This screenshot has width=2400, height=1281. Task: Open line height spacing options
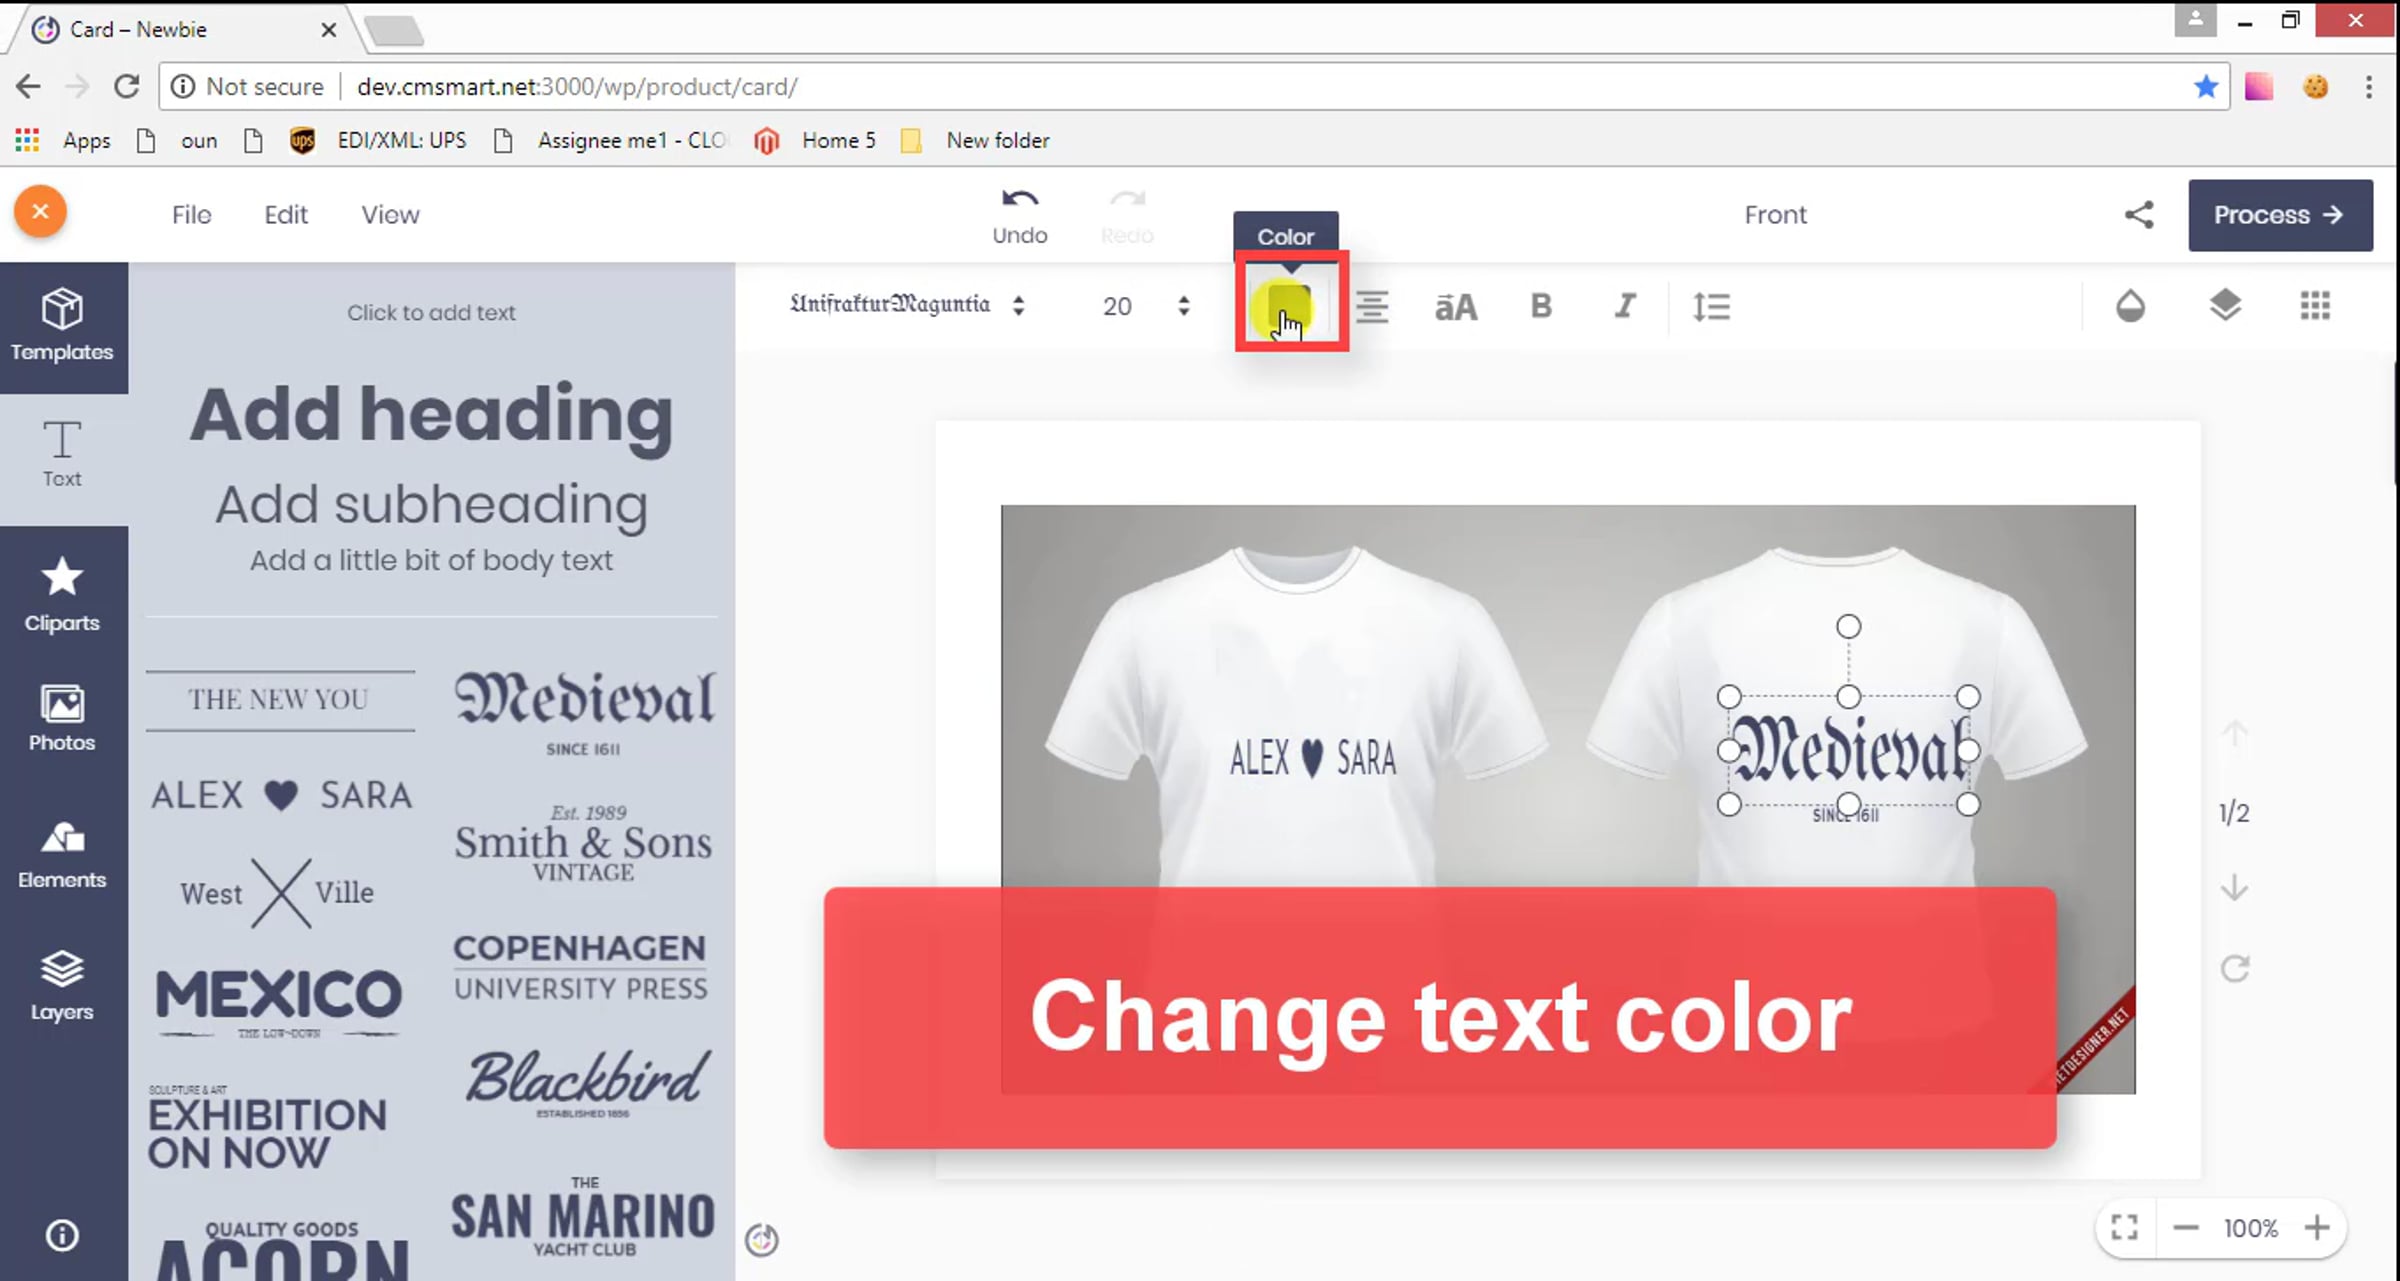click(x=1711, y=306)
